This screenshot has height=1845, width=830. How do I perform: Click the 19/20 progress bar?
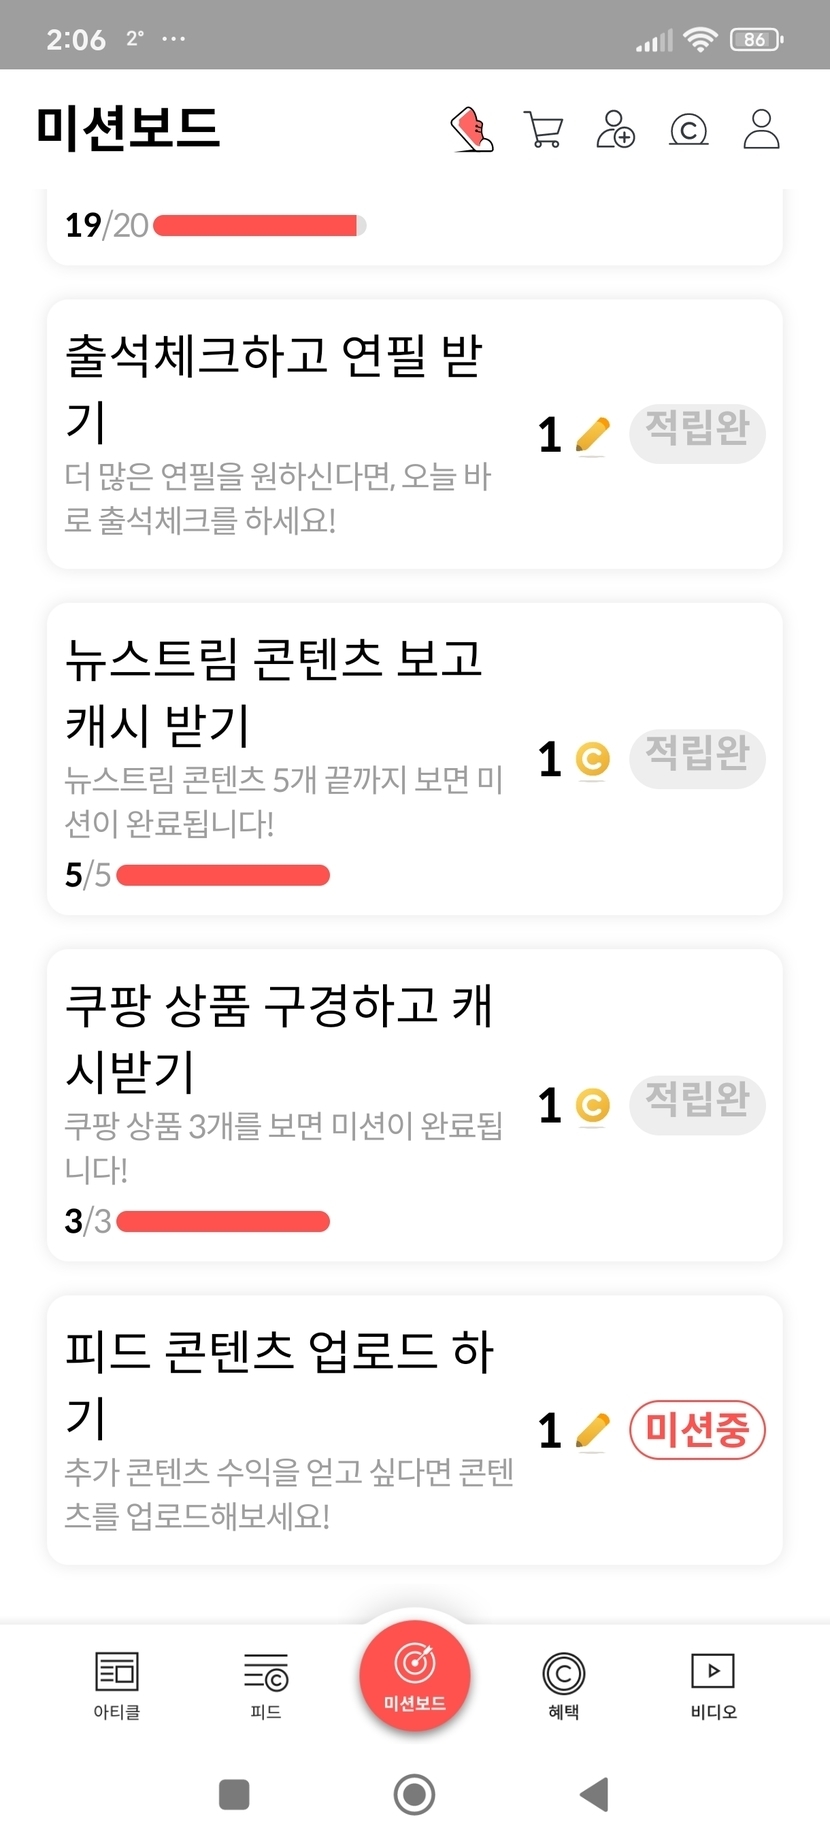260,226
